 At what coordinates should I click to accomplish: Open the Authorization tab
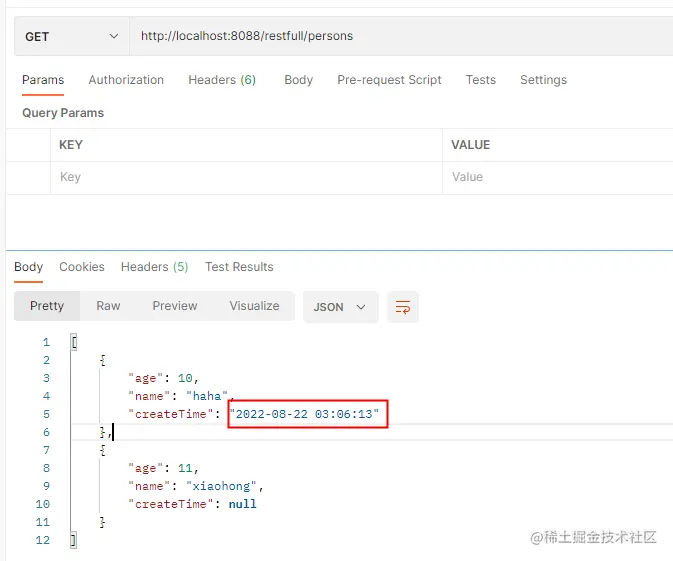[126, 80]
